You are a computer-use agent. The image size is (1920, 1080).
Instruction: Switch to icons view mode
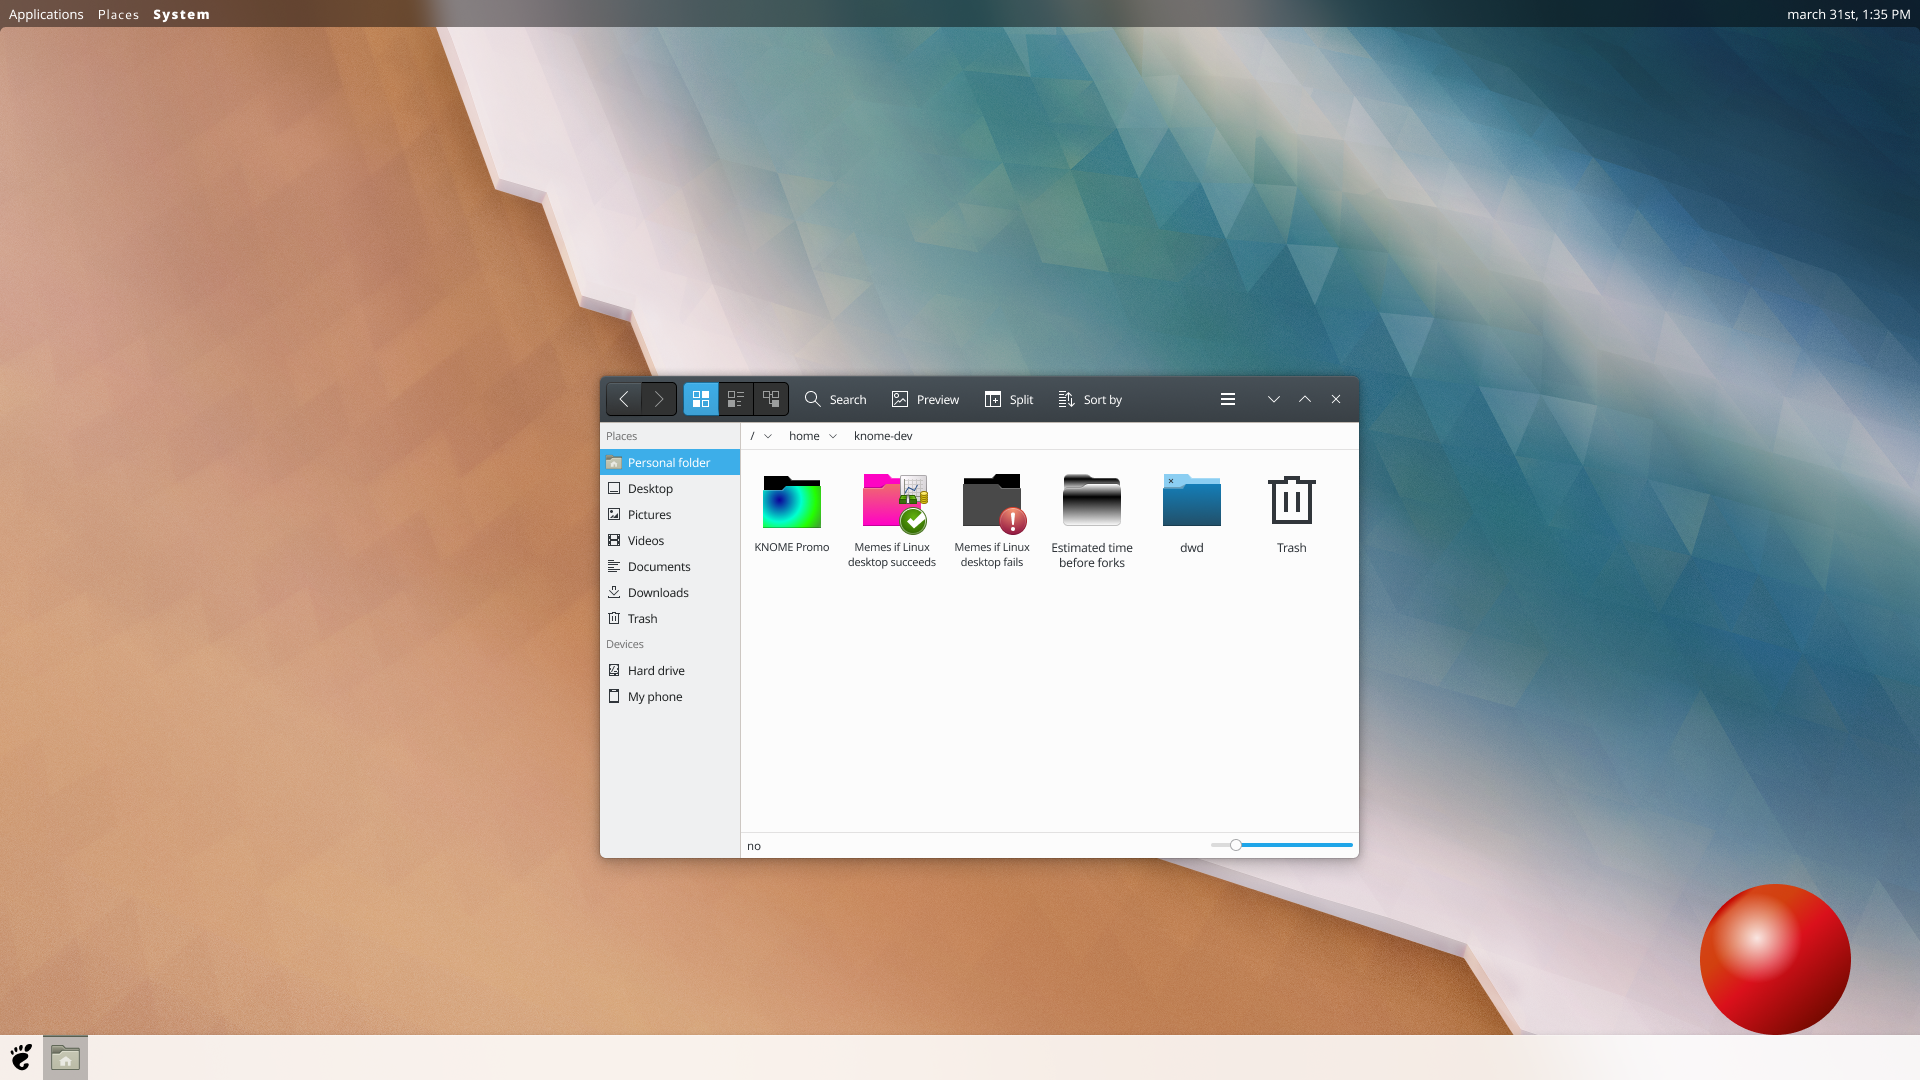[x=701, y=399]
